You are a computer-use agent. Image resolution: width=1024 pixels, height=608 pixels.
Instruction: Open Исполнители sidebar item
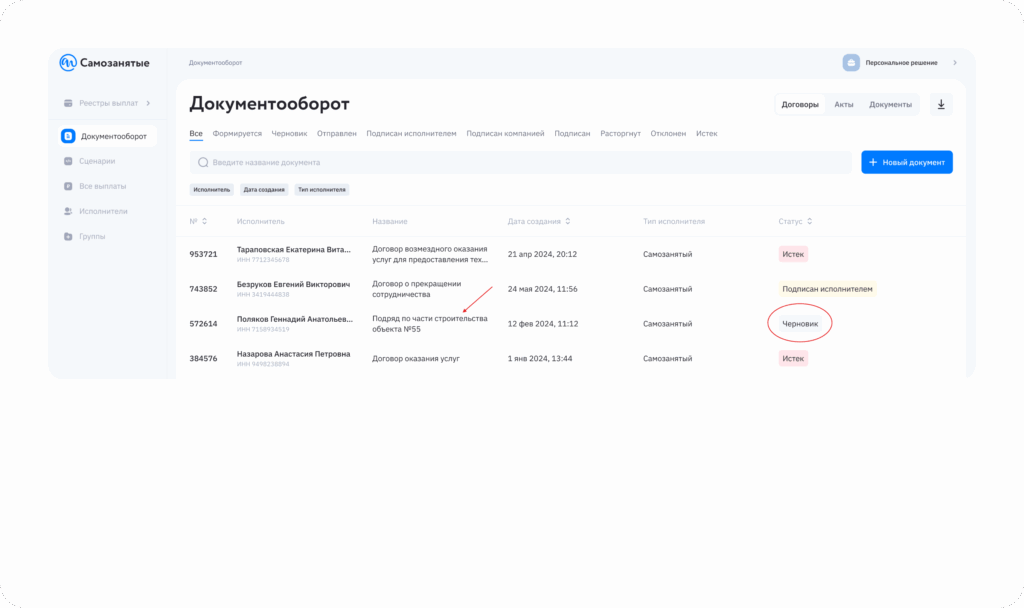coord(103,211)
